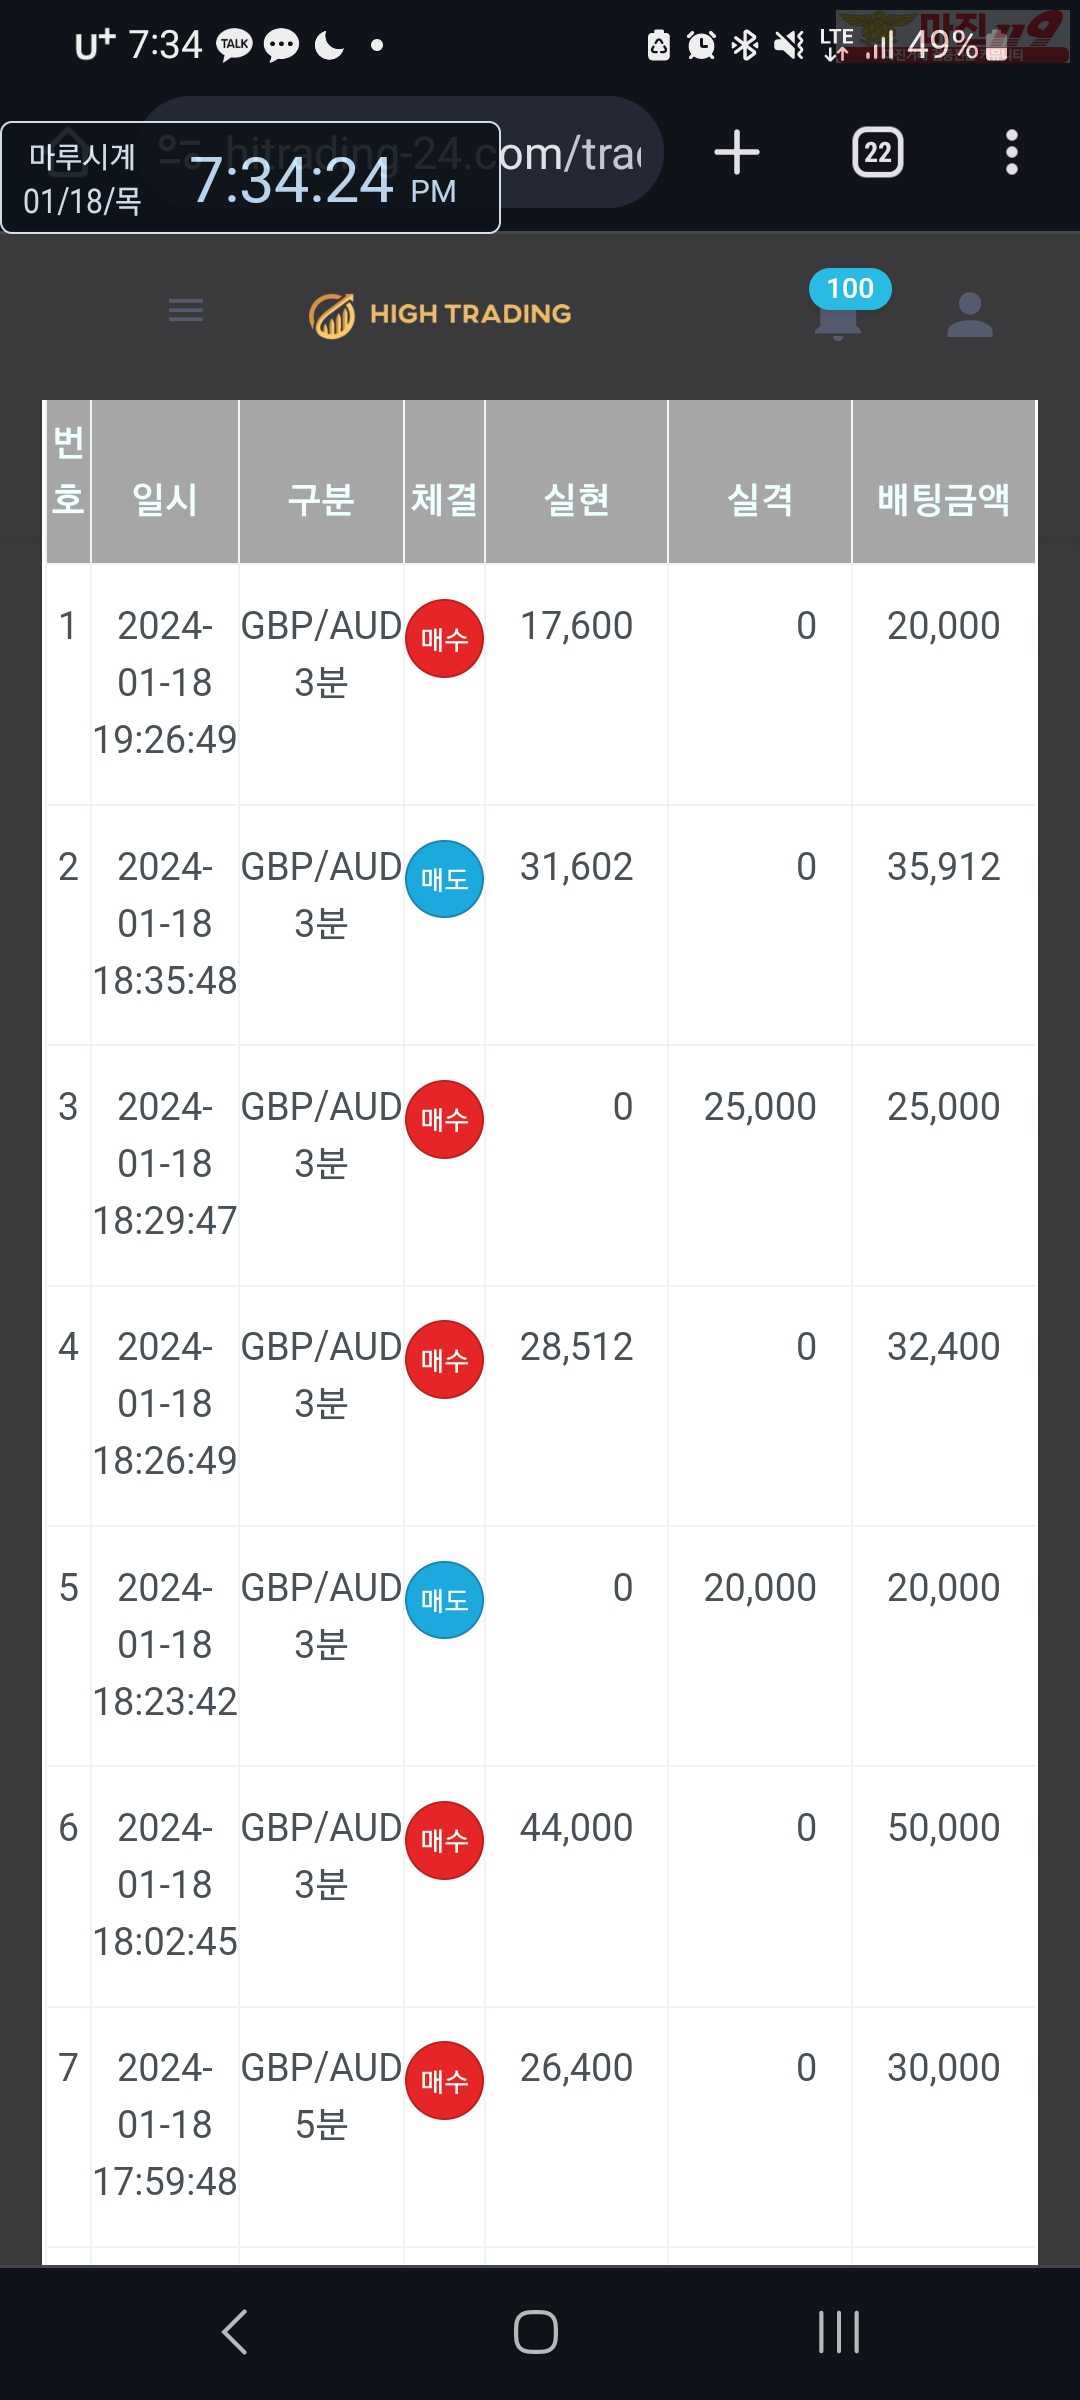Tap the Android back navigation button

[234, 2332]
